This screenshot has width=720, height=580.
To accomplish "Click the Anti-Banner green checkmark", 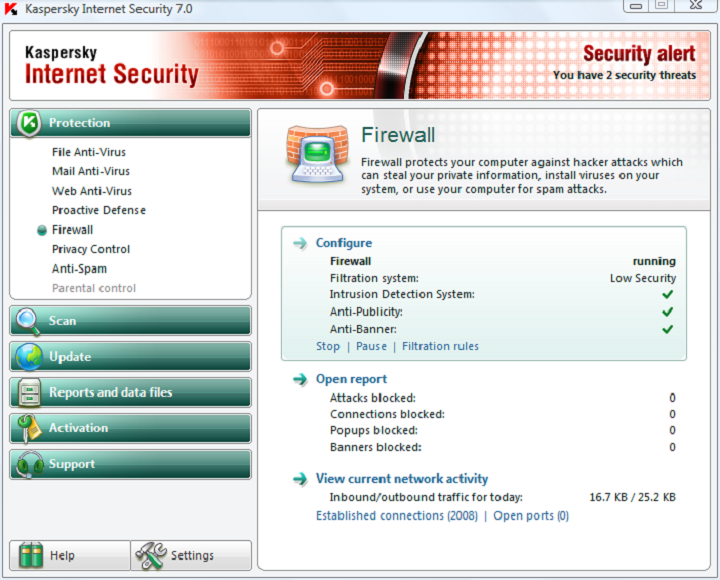I will (x=668, y=329).
